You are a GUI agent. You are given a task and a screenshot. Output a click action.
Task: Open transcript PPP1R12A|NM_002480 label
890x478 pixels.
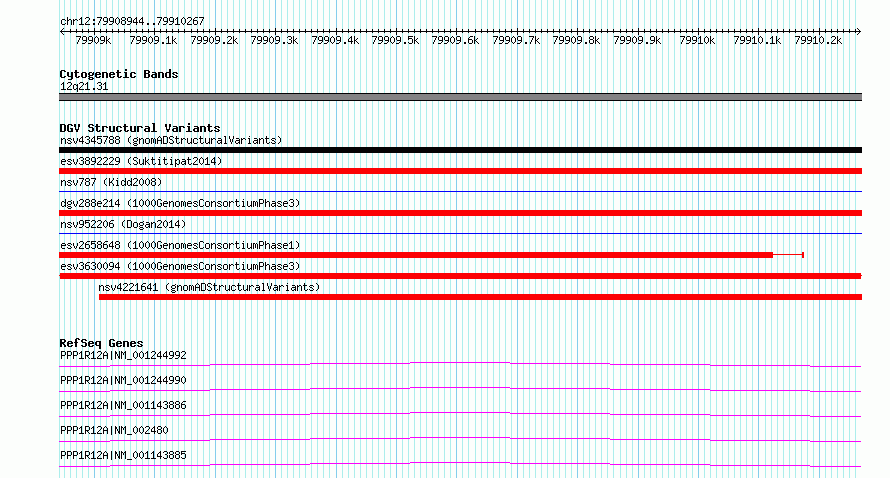pyautogui.click(x=114, y=430)
